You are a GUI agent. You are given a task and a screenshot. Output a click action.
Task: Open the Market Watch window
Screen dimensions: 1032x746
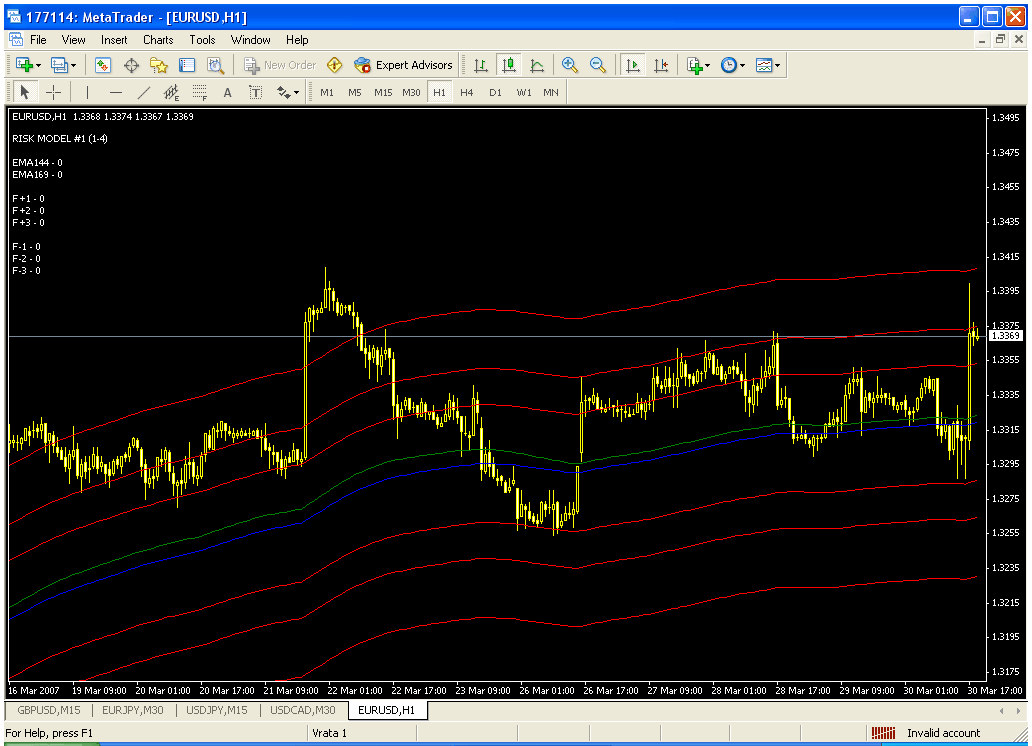[x=103, y=65]
